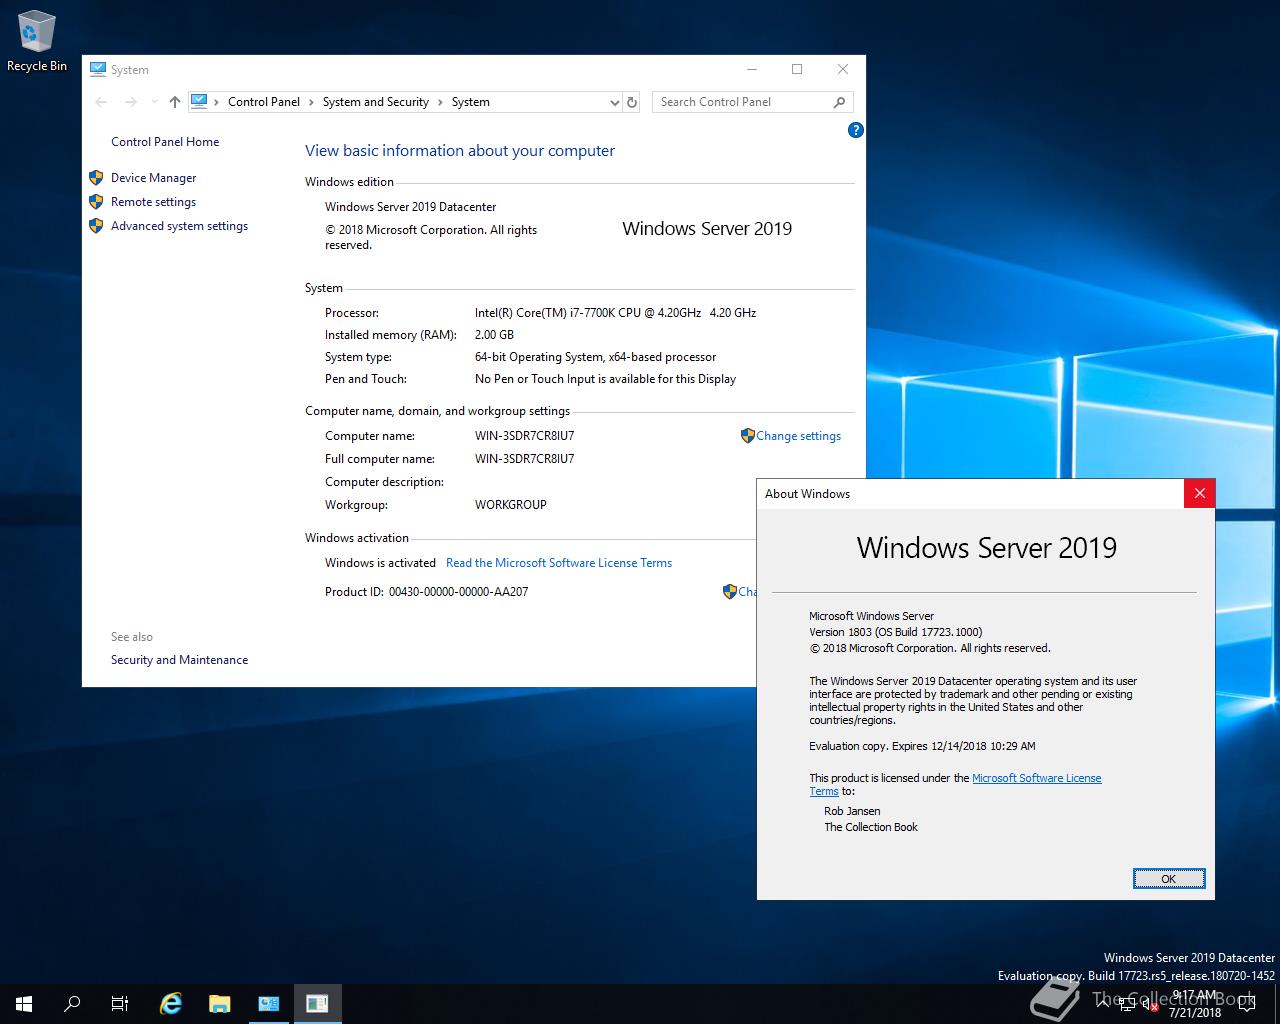Image resolution: width=1280 pixels, height=1024 pixels.
Task: Open File Explorer from taskbar
Action: click(x=219, y=1003)
